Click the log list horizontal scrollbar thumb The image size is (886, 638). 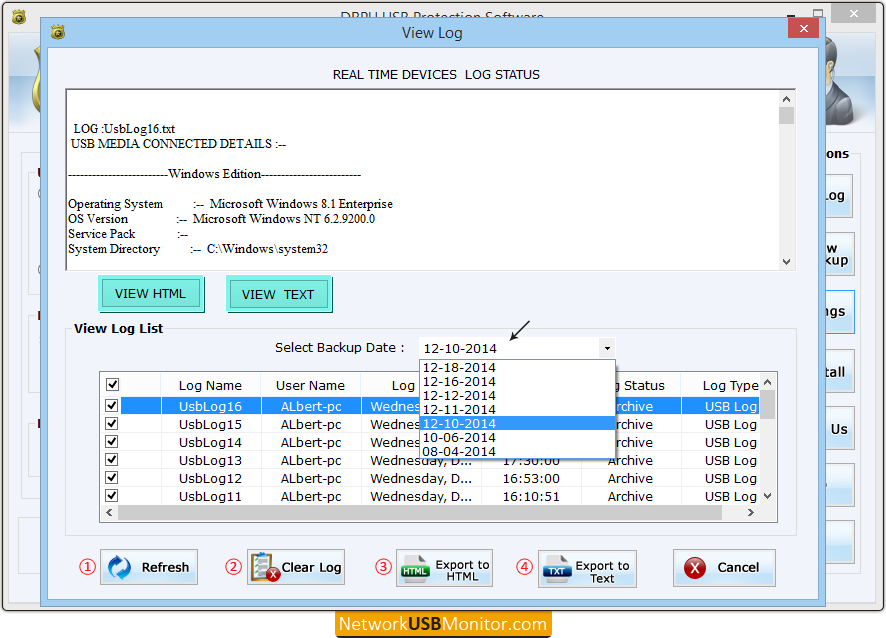tap(420, 513)
